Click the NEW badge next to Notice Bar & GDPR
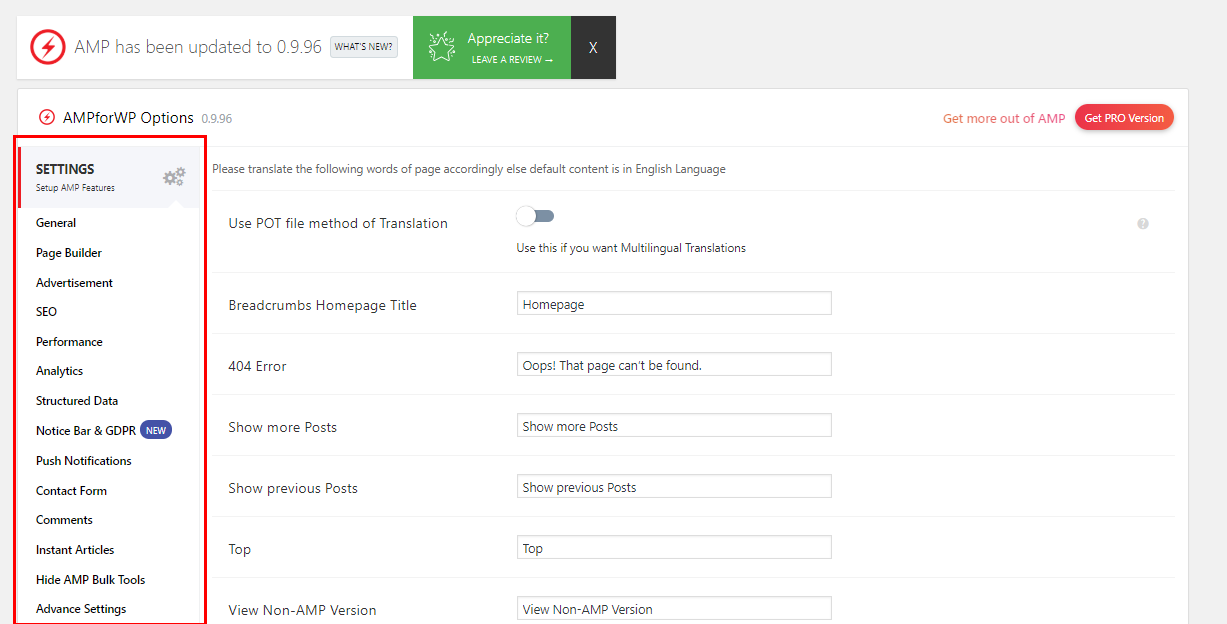 tap(156, 430)
